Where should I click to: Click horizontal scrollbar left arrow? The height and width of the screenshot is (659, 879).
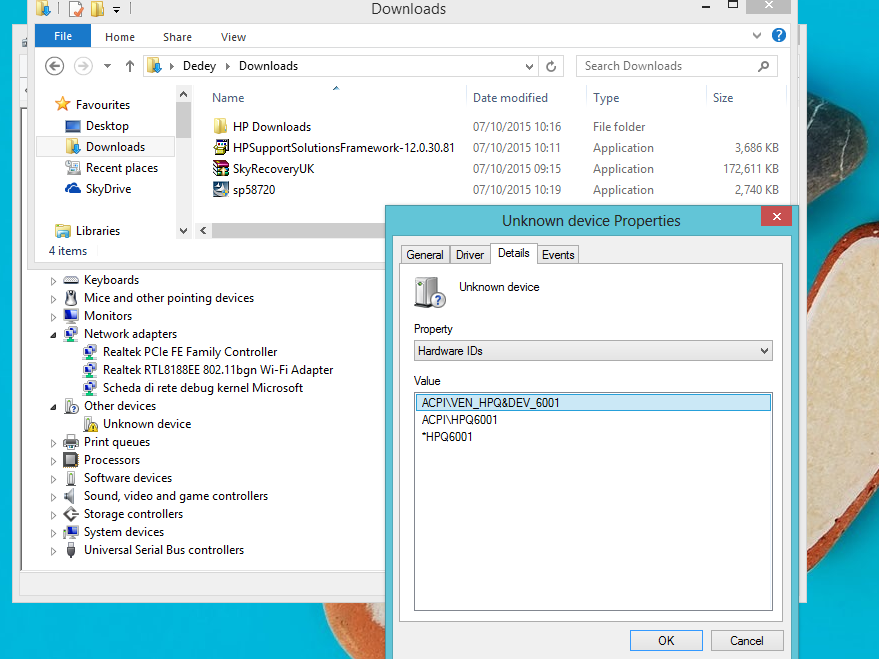[x=203, y=230]
